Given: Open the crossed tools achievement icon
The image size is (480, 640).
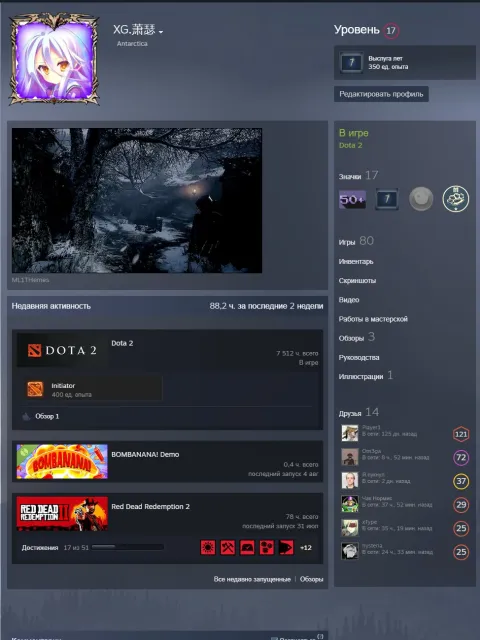Looking at the screenshot, I should [227, 547].
